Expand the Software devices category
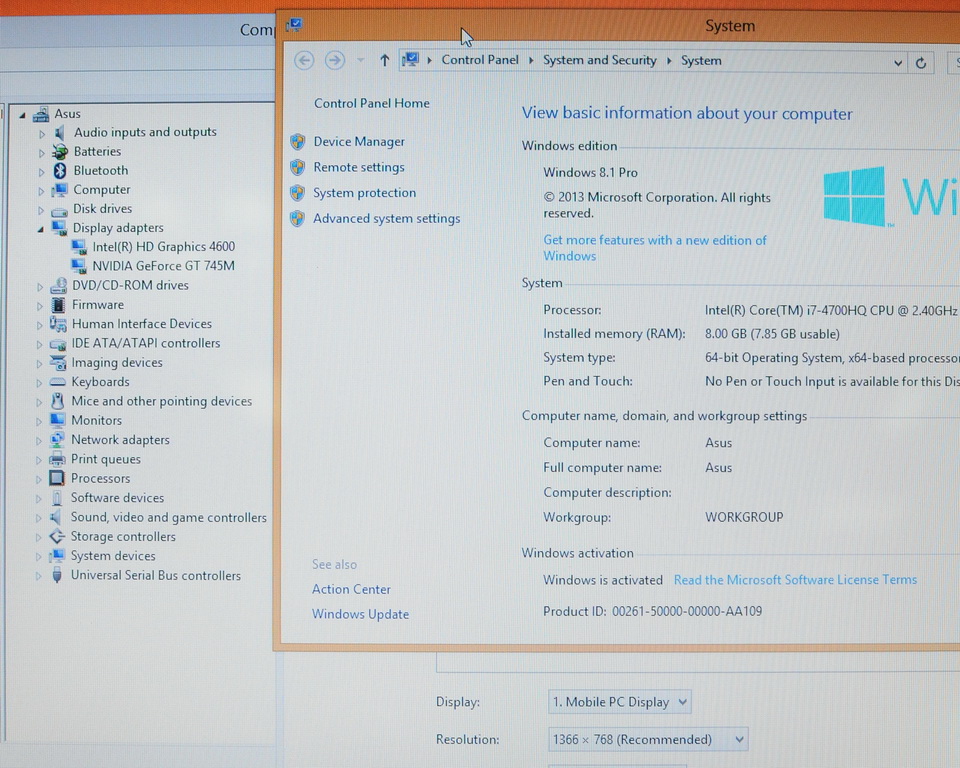The height and width of the screenshot is (768, 960). (39, 499)
